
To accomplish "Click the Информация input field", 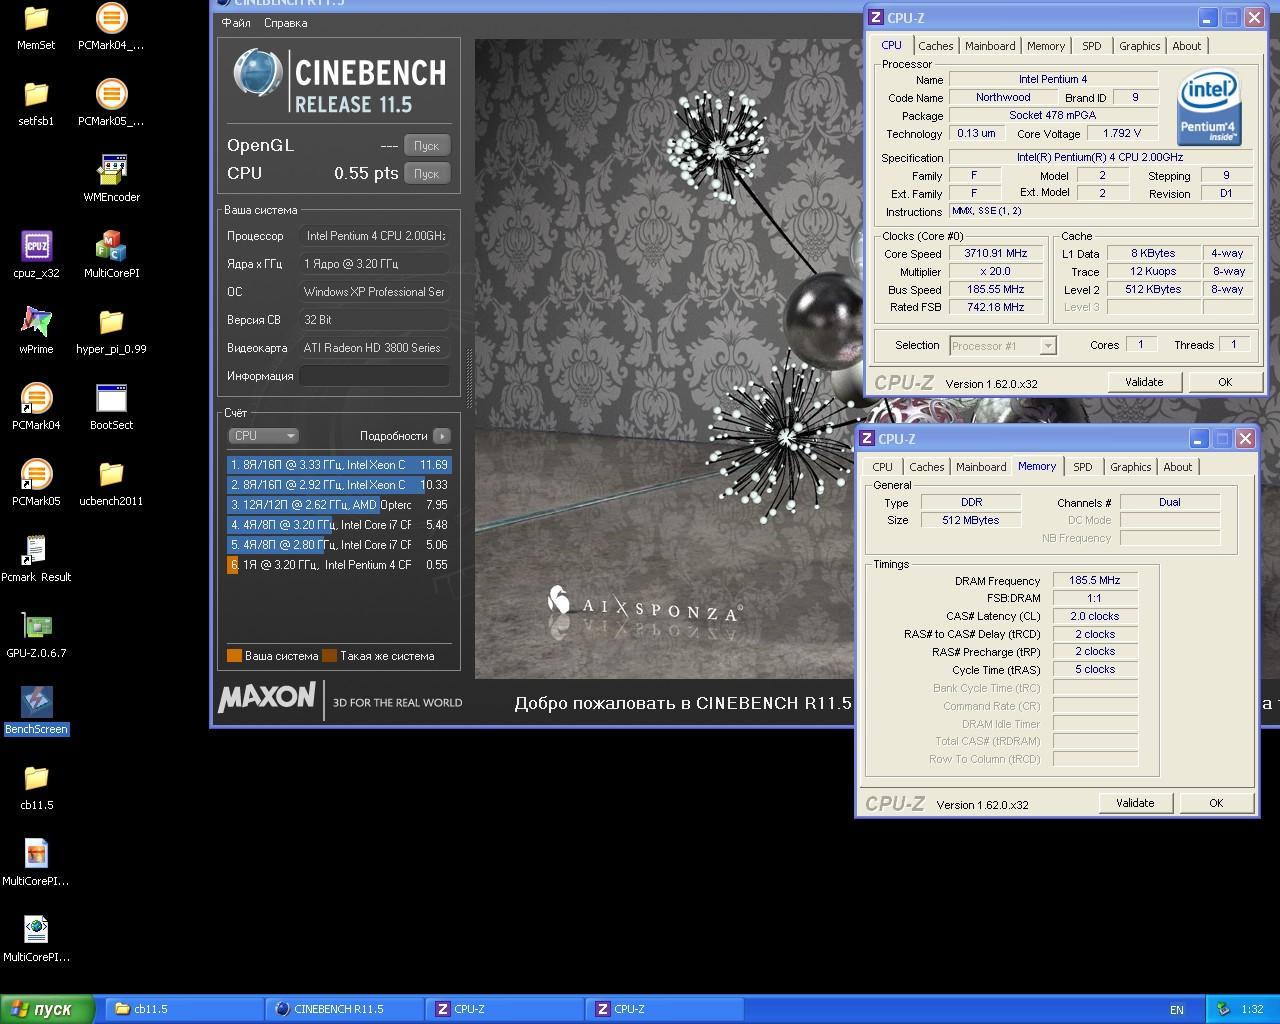I will click(374, 376).
